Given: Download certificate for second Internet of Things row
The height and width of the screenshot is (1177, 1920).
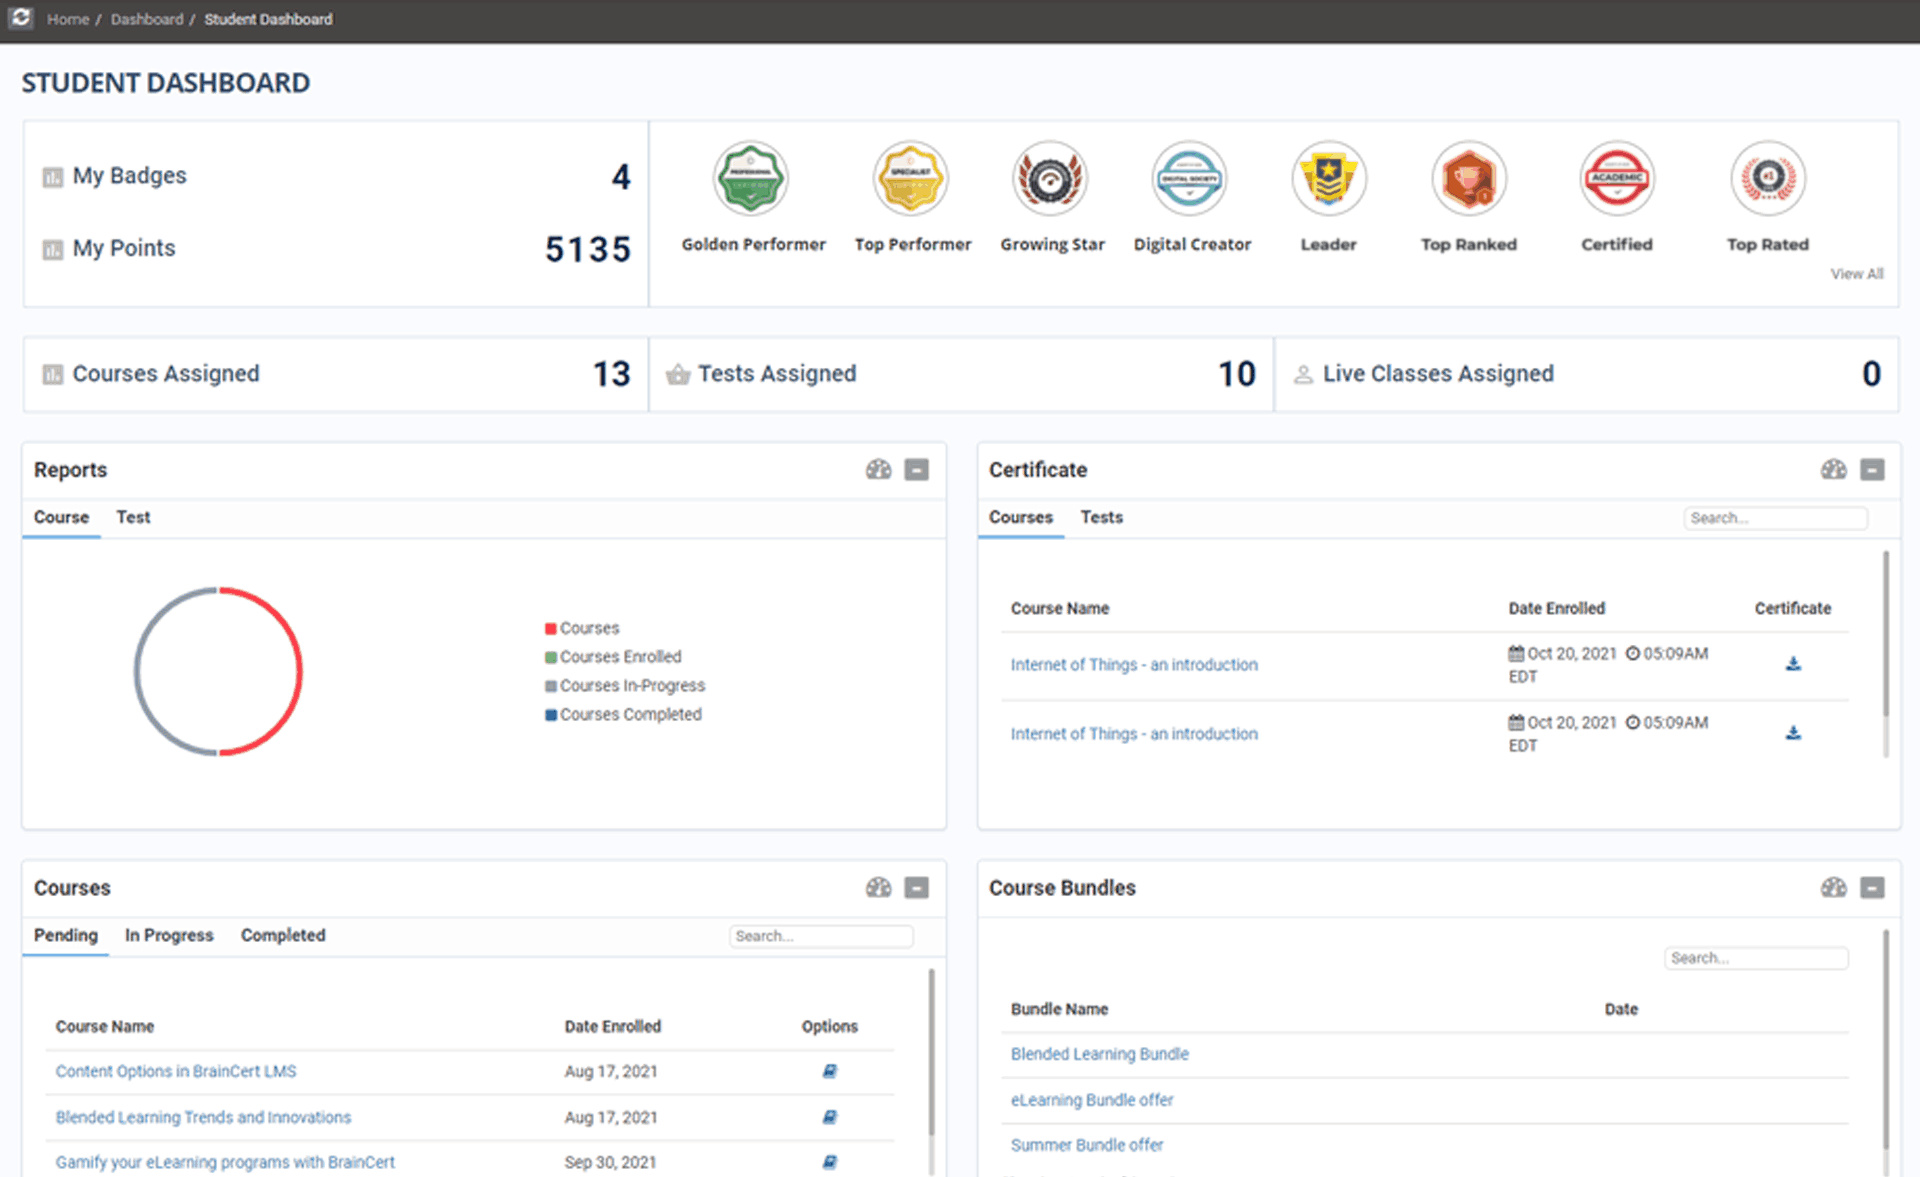Looking at the screenshot, I should tap(1793, 732).
